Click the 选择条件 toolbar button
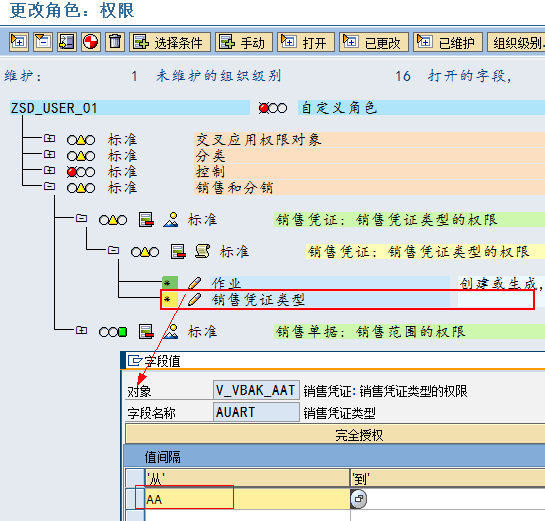The height and width of the screenshot is (521, 545). coord(170,42)
